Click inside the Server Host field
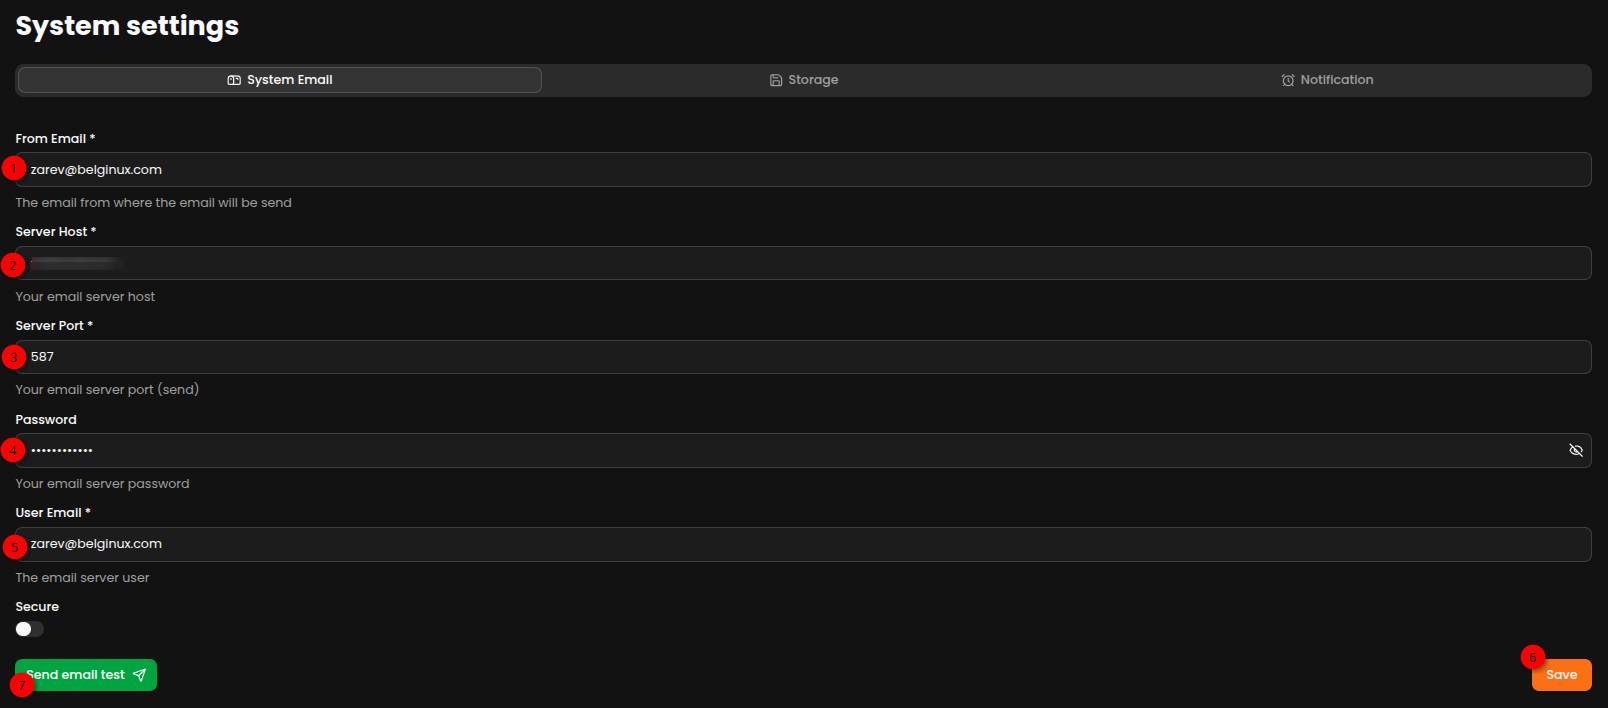Viewport: 1608px width, 708px height. (x=803, y=263)
